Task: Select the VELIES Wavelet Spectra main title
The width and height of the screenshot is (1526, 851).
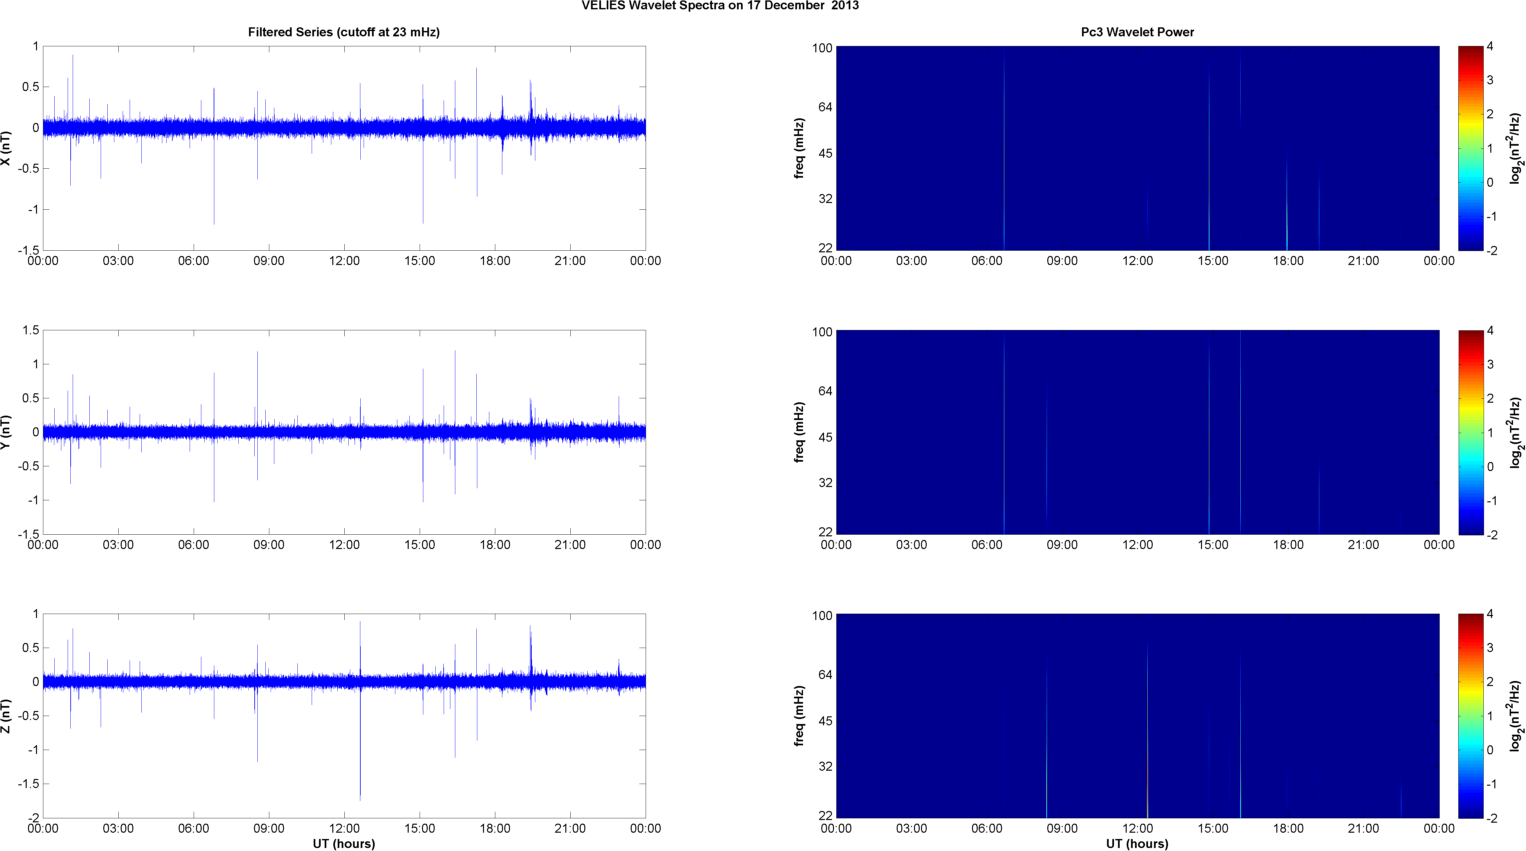Action: pos(720,6)
